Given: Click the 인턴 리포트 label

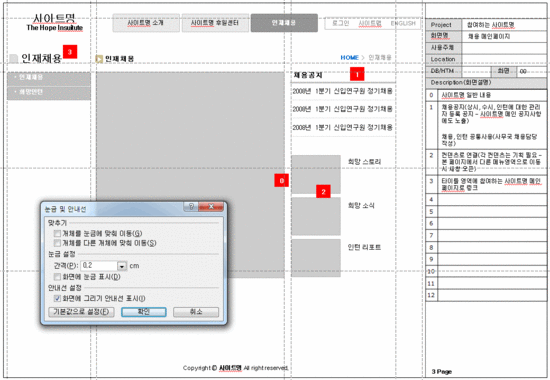Looking at the screenshot, I should tap(364, 247).
